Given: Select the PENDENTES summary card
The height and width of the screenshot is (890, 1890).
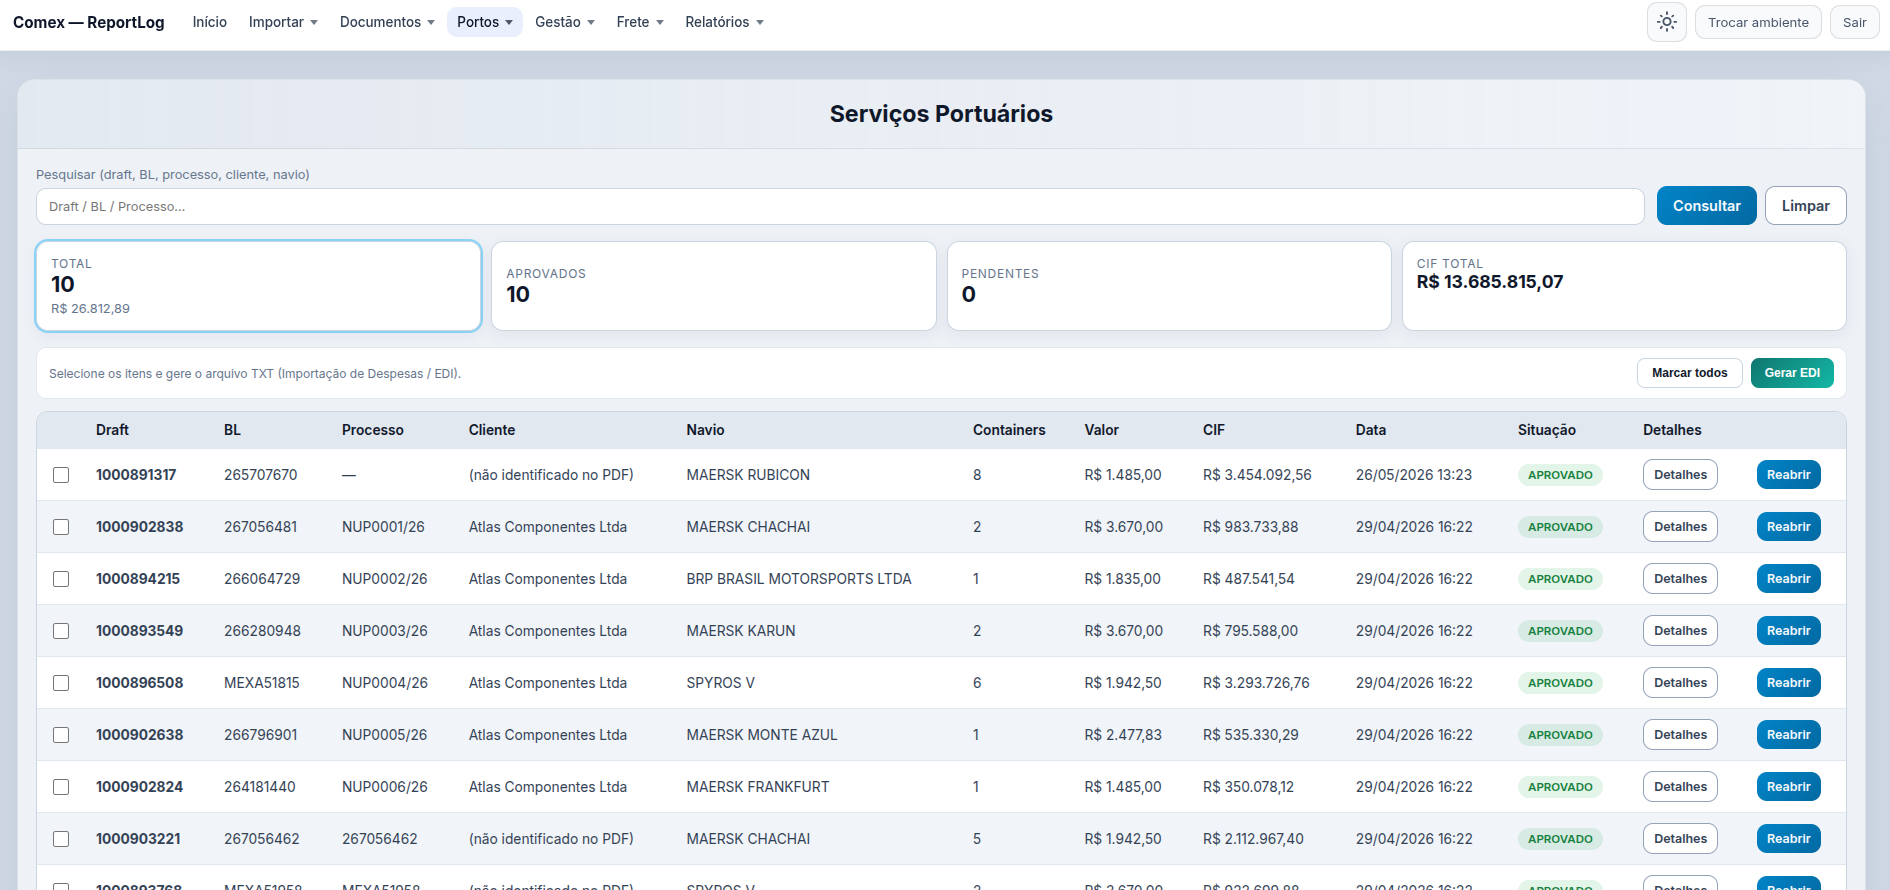Looking at the screenshot, I should 1169,286.
